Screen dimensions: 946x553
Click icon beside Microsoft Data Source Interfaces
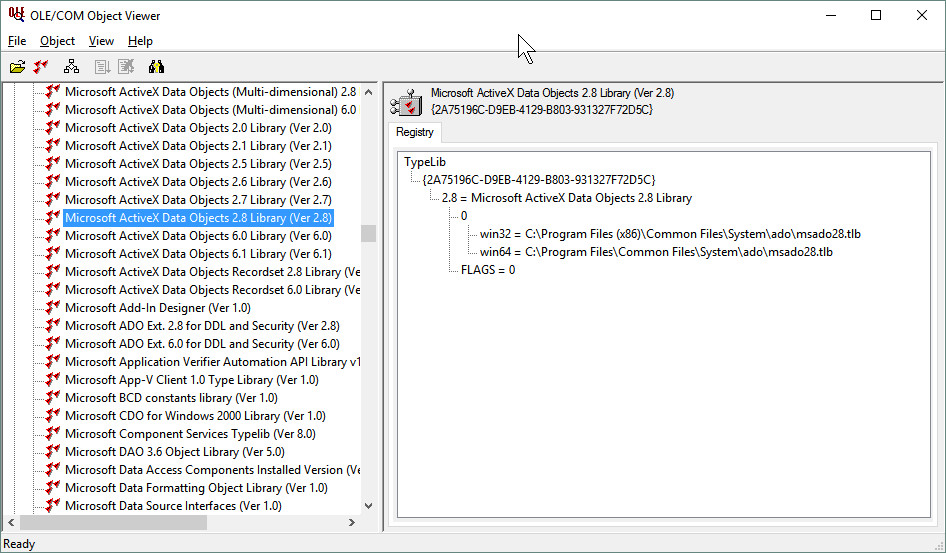coord(53,505)
